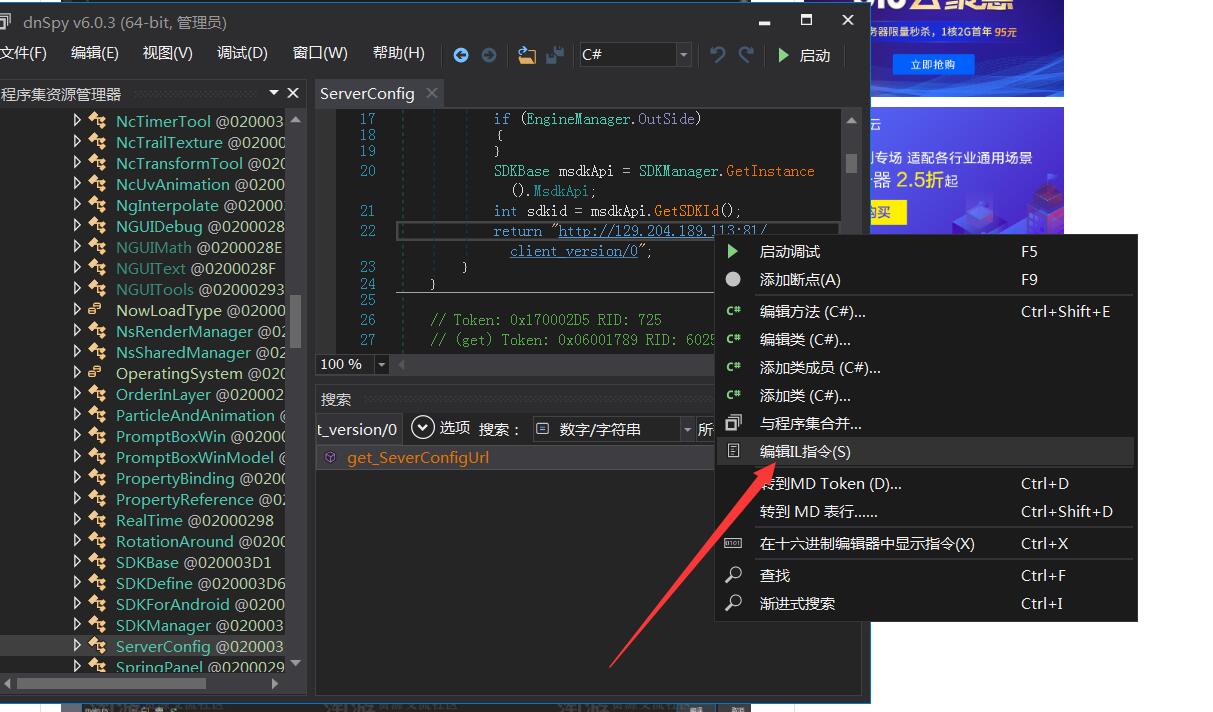Click the undo icon in toolbar
1213x712 pixels.
(x=717, y=55)
